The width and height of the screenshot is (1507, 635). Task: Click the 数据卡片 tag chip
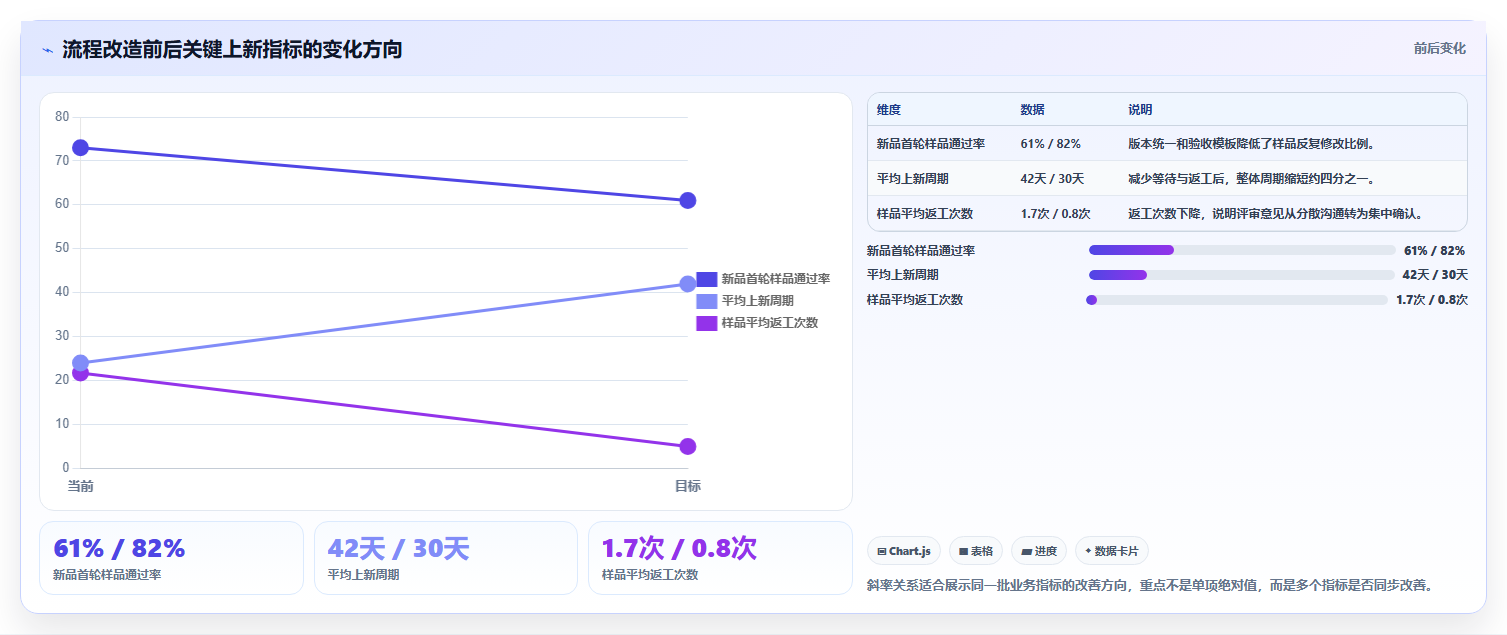coord(1112,551)
